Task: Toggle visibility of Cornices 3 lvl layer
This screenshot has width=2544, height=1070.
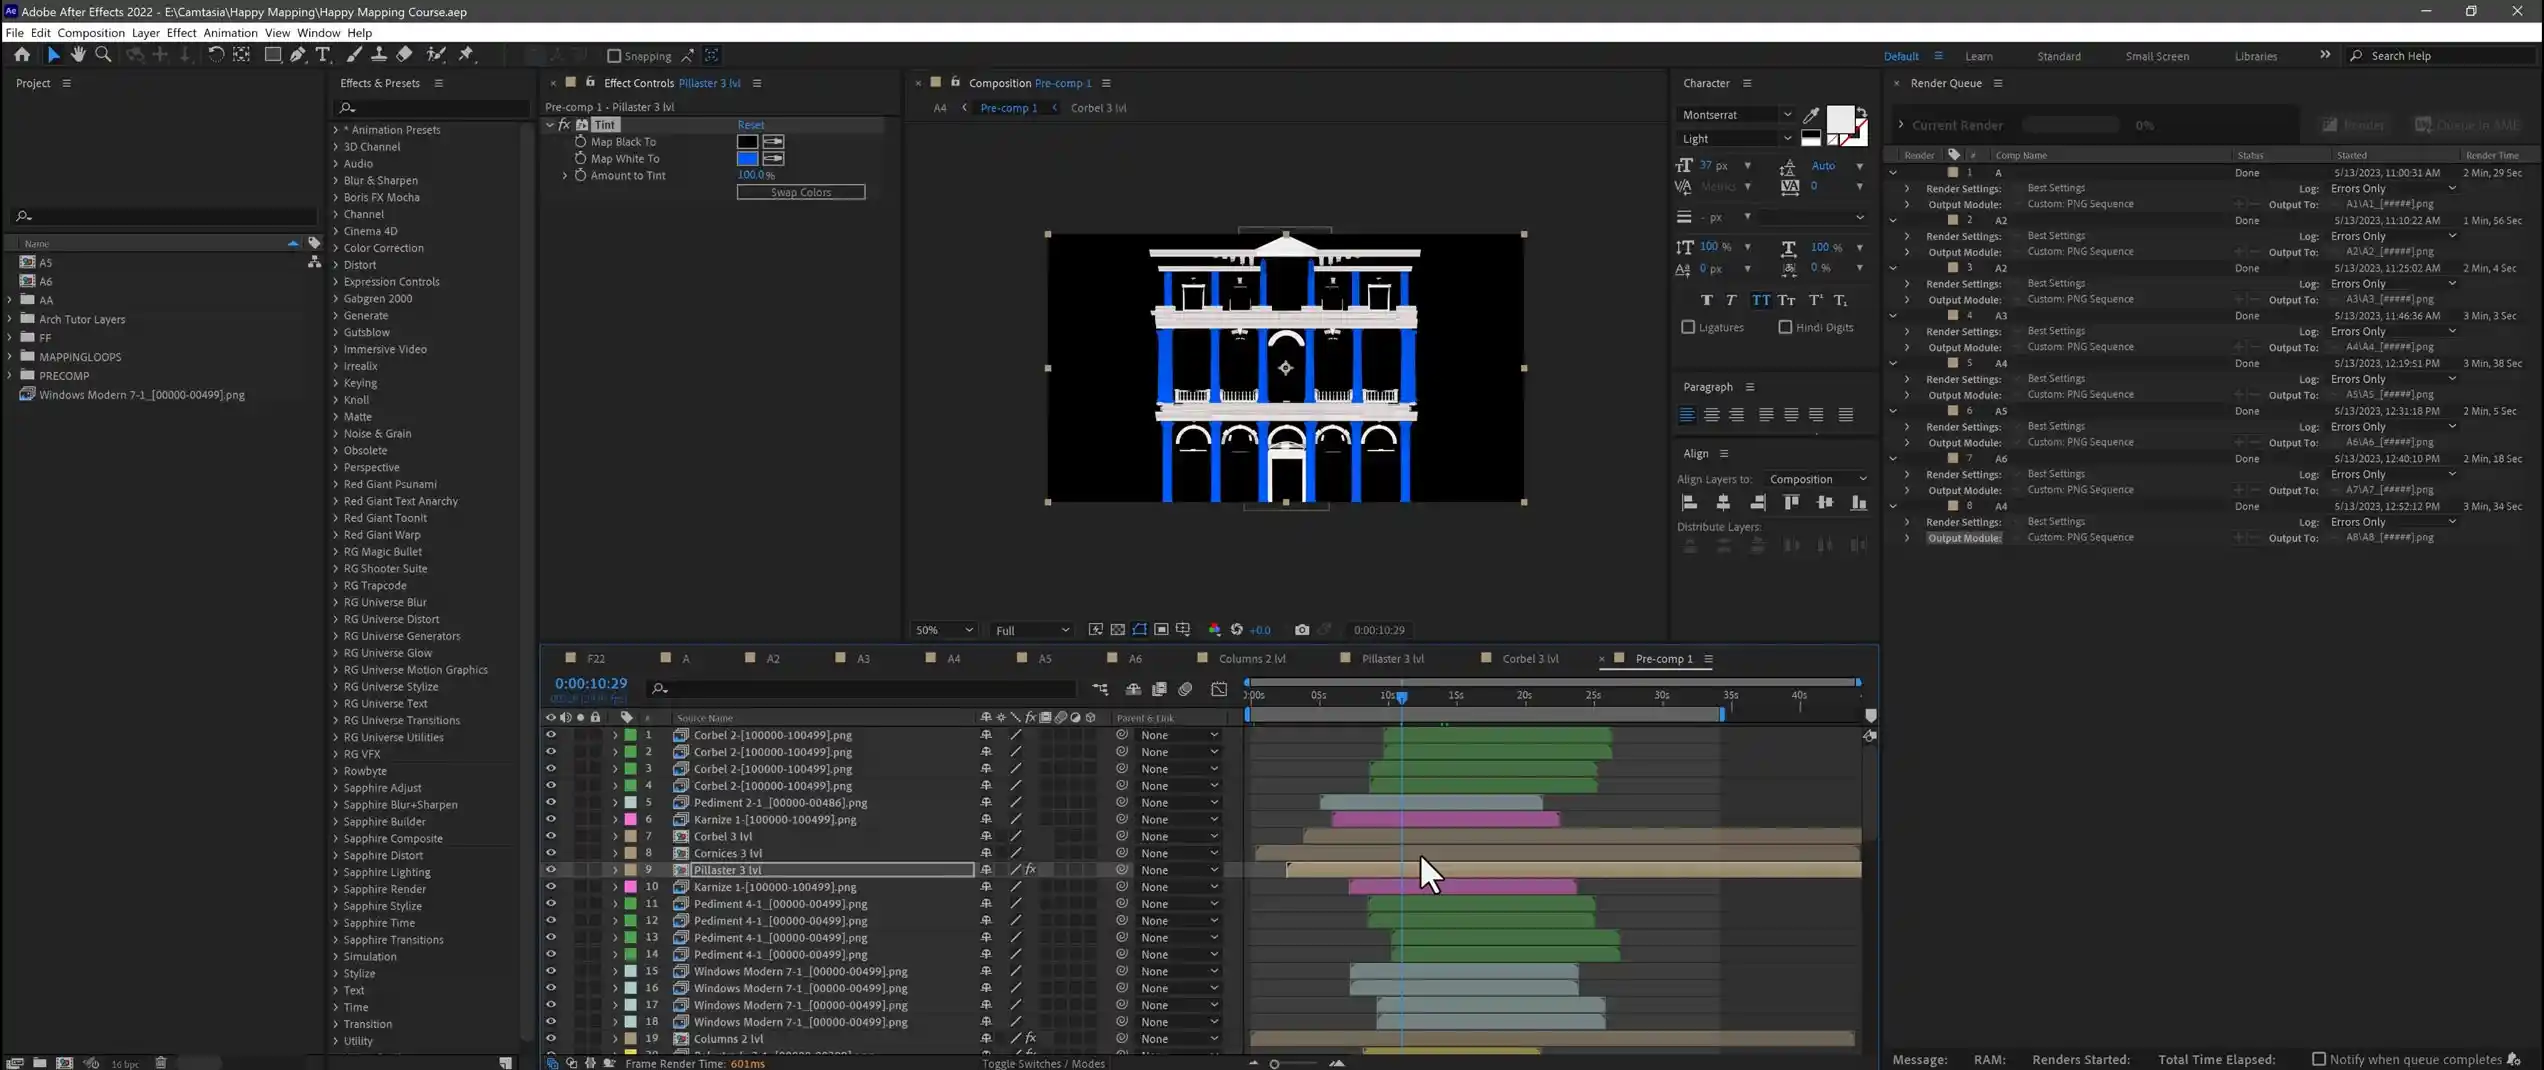Action: pyautogui.click(x=550, y=853)
